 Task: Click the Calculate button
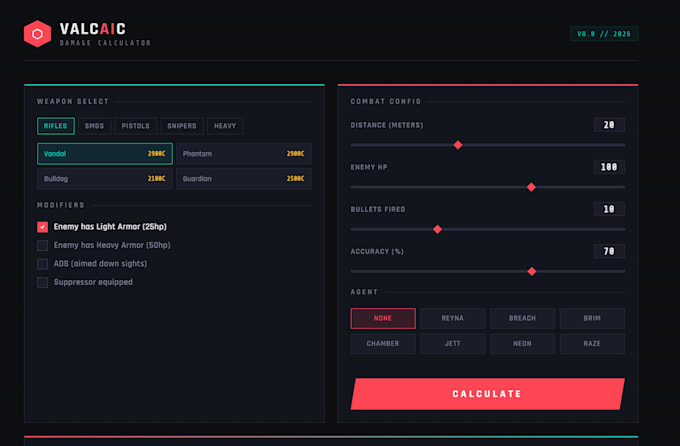(487, 394)
